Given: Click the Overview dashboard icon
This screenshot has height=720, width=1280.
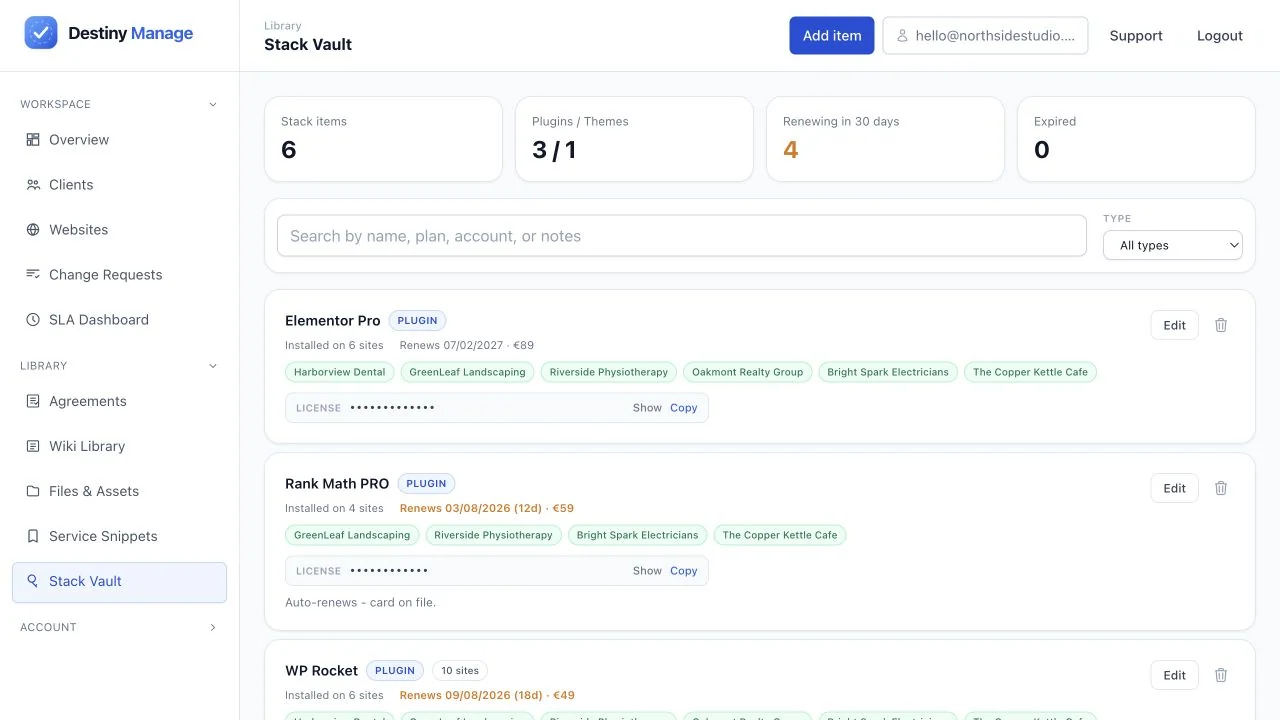Looking at the screenshot, I should click(33, 140).
